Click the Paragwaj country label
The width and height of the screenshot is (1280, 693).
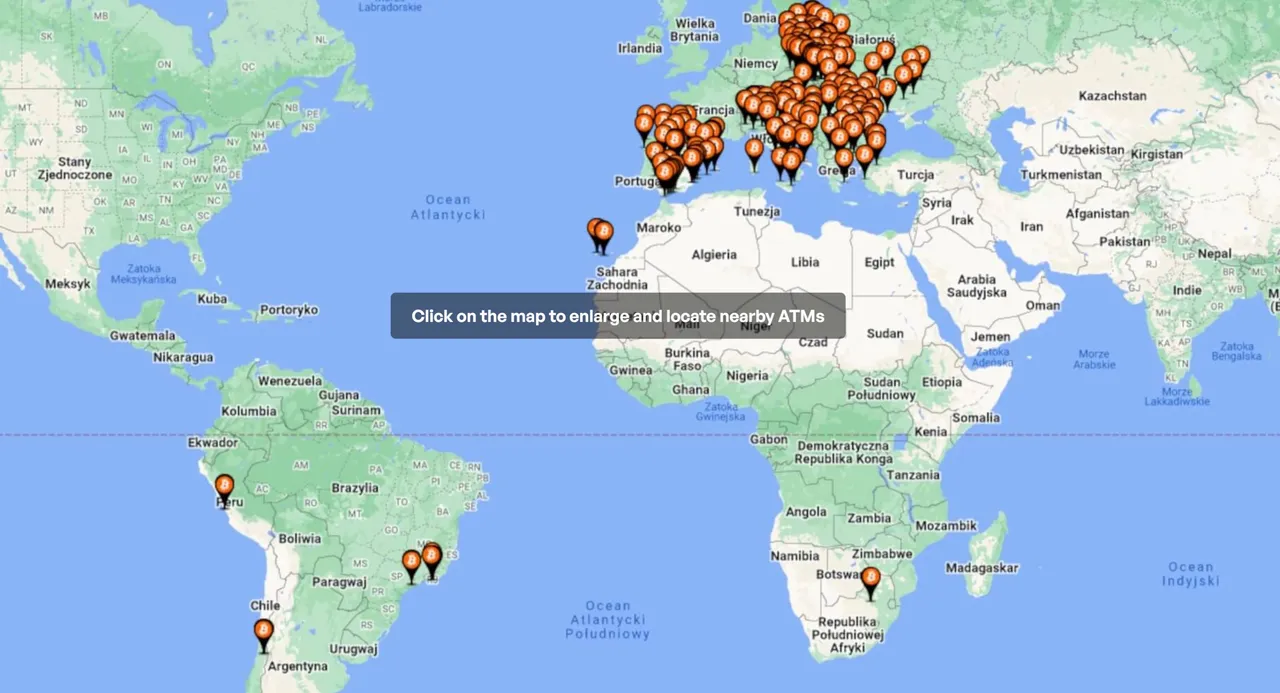(x=340, y=581)
